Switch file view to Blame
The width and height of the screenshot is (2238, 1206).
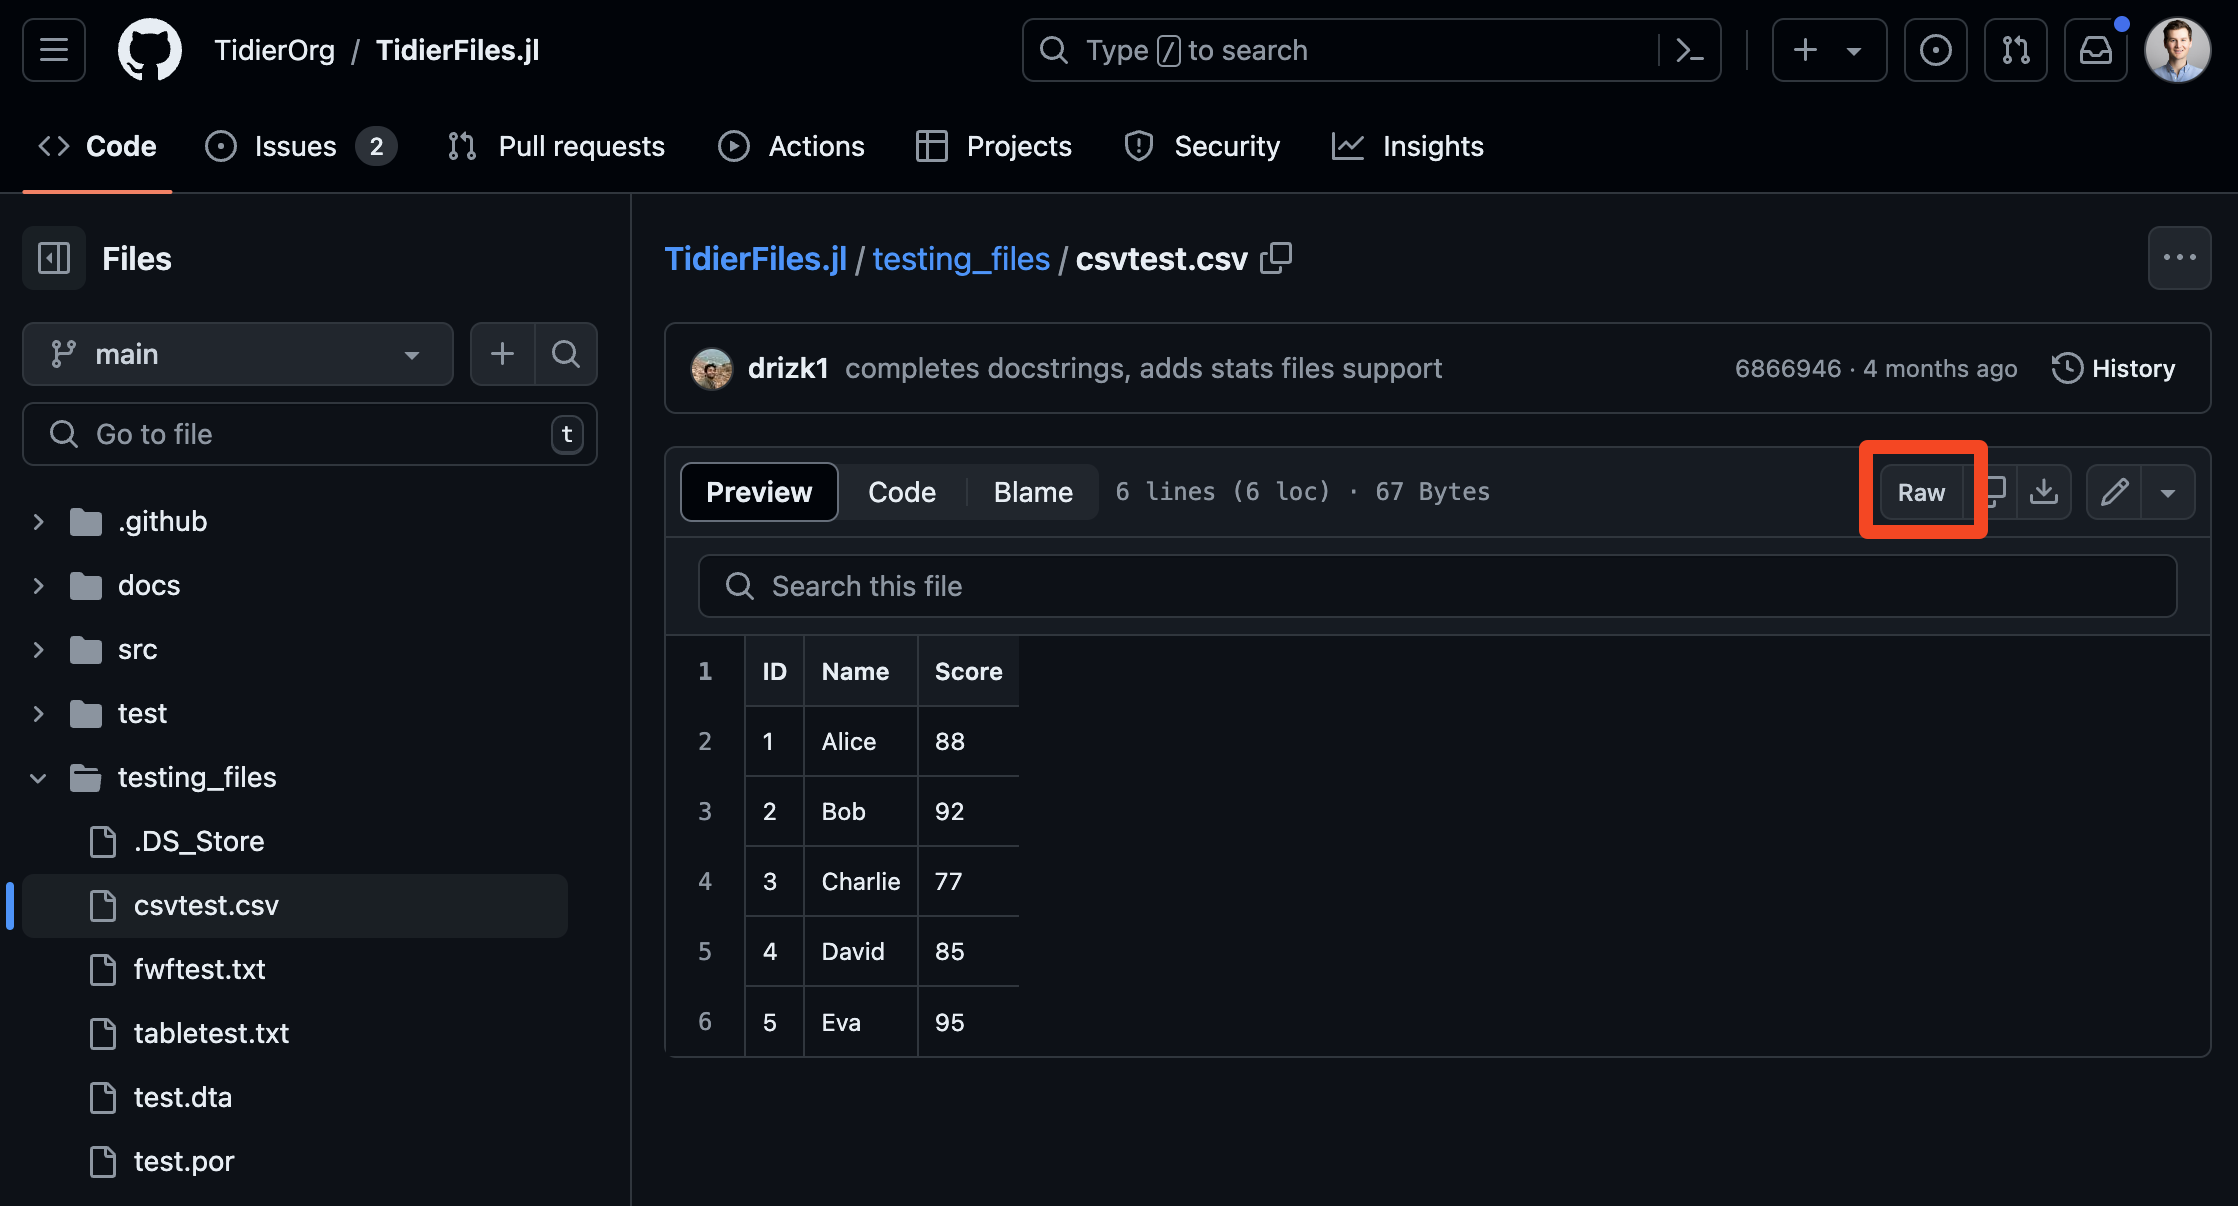pyautogui.click(x=1033, y=492)
